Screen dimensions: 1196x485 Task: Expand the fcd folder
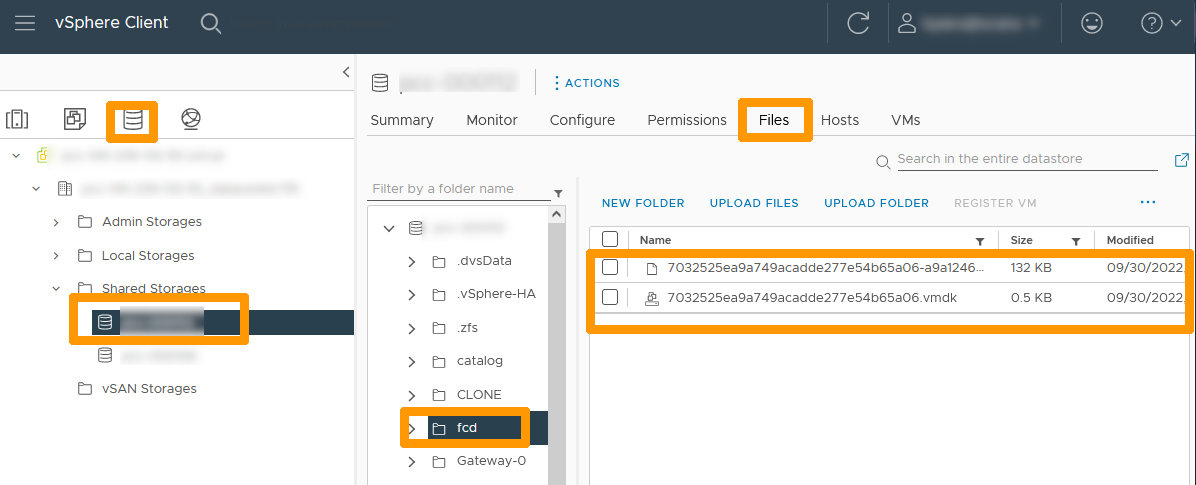pyautogui.click(x=412, y=428)
